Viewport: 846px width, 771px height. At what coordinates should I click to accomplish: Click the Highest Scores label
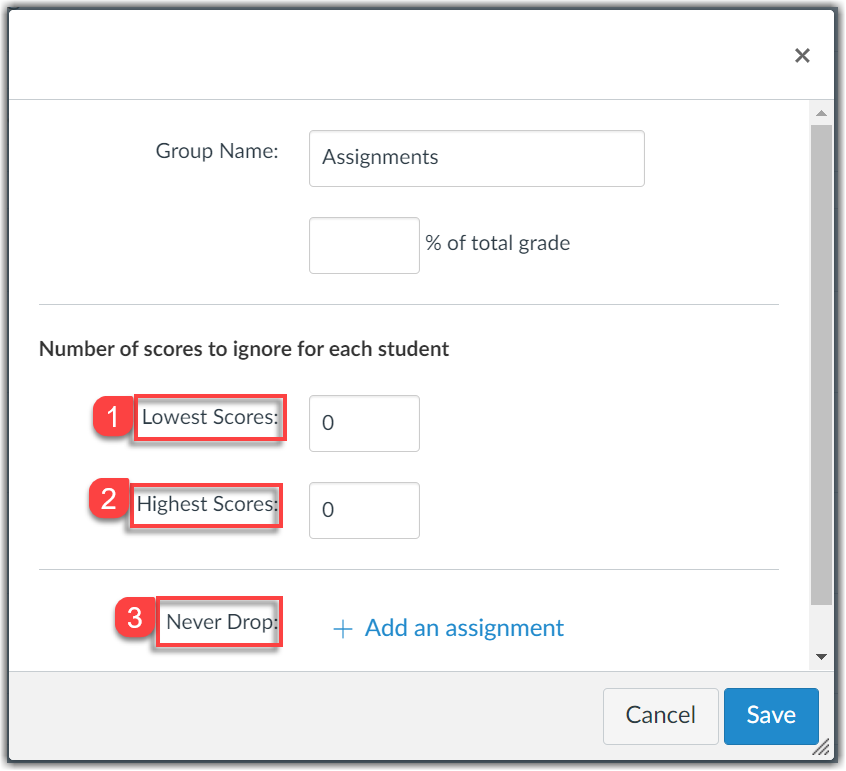(x=206, y=504)
